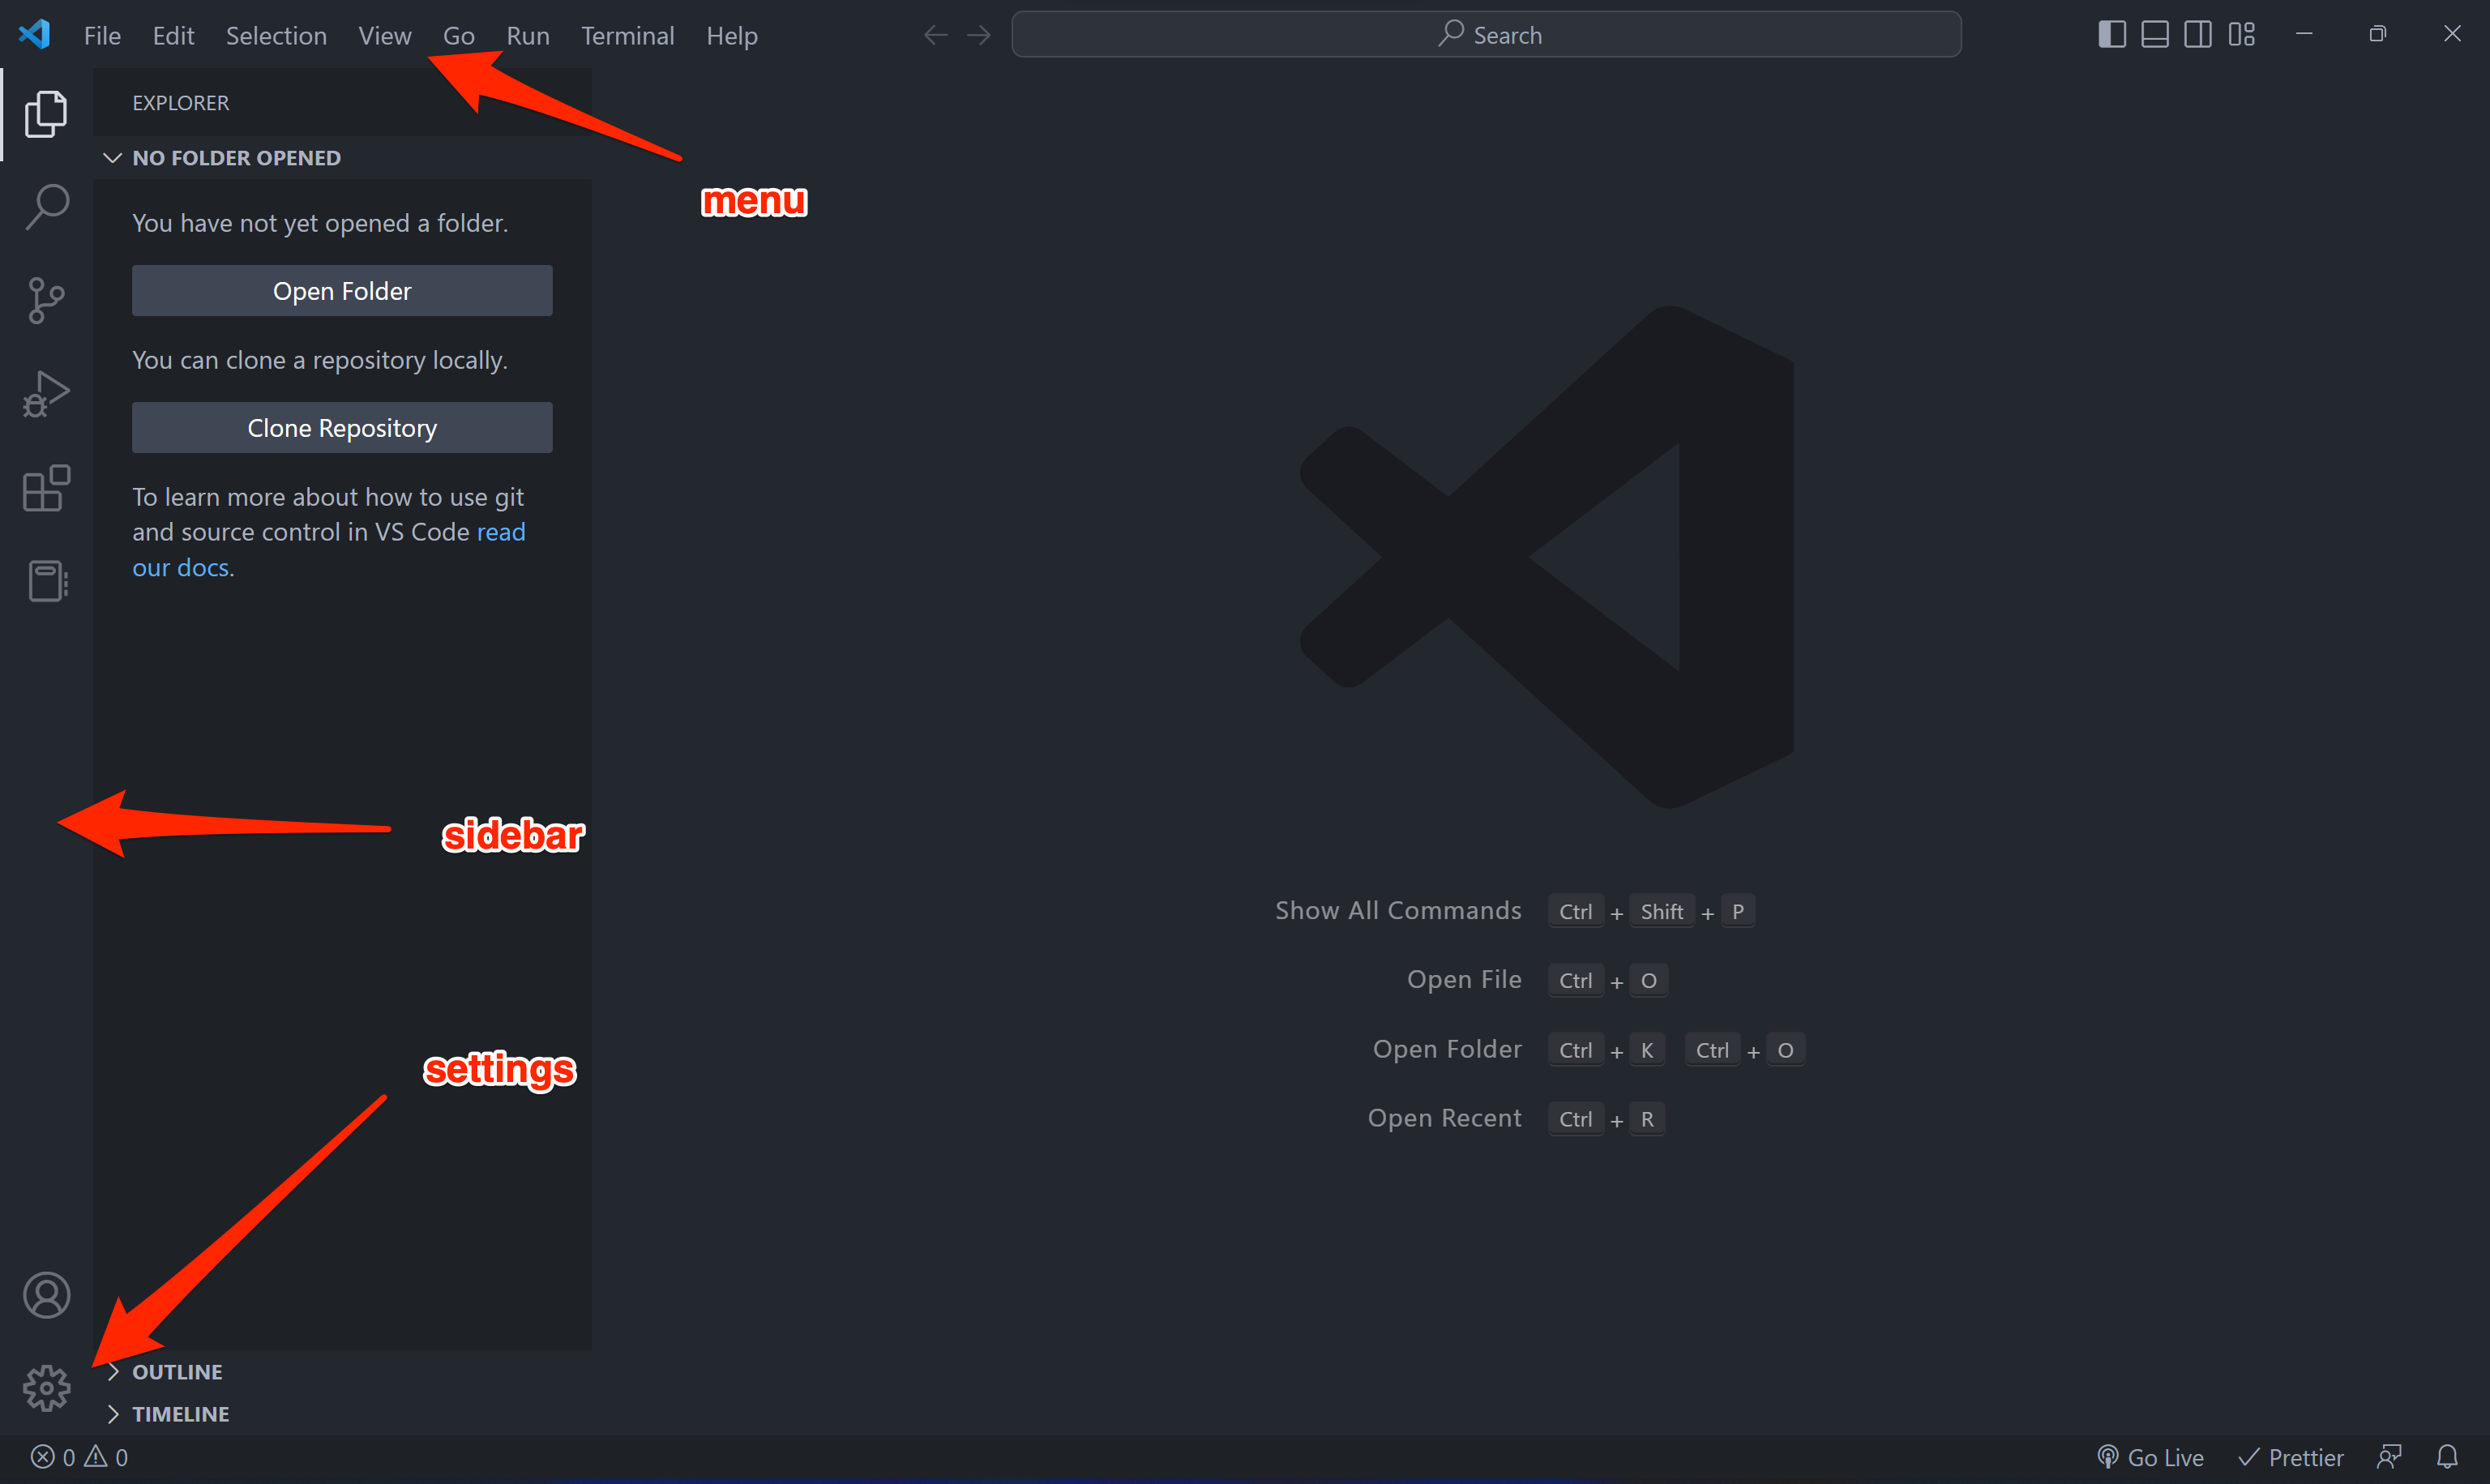Toggle primary side bar visibility

[2111, 35]
